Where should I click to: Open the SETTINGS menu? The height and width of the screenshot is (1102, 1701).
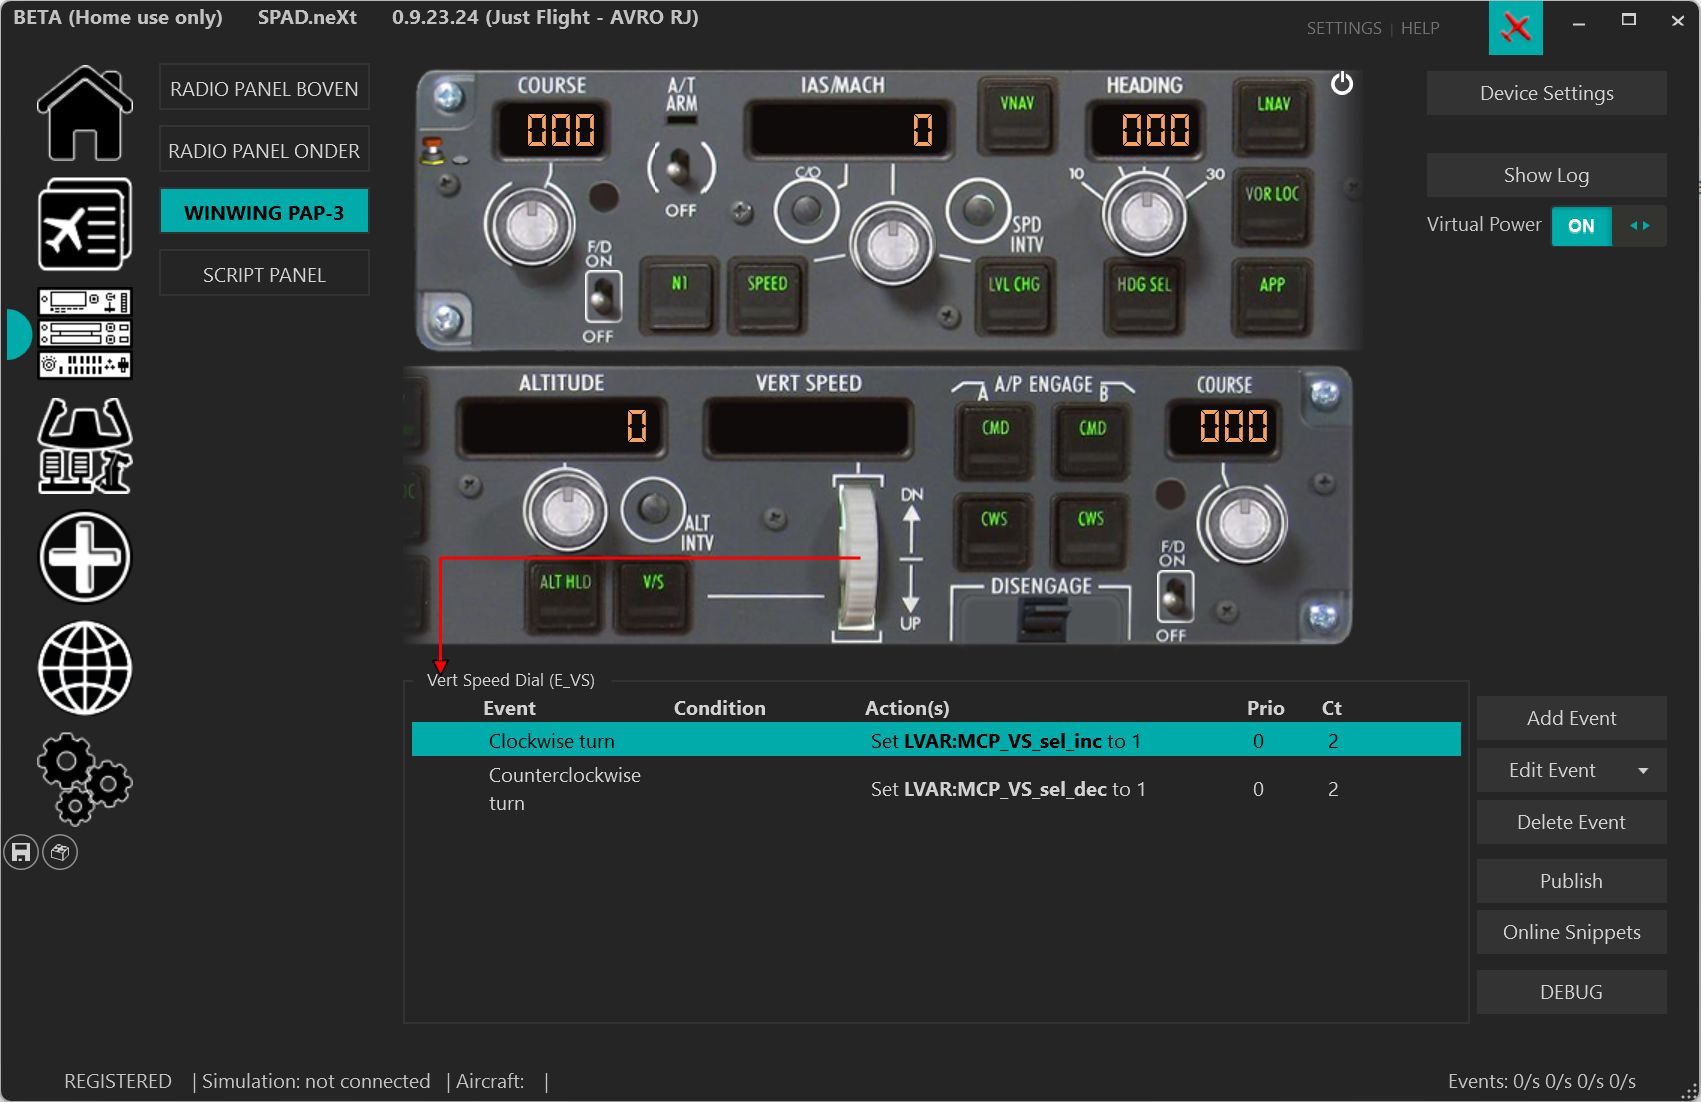[x=1343, y=28]
